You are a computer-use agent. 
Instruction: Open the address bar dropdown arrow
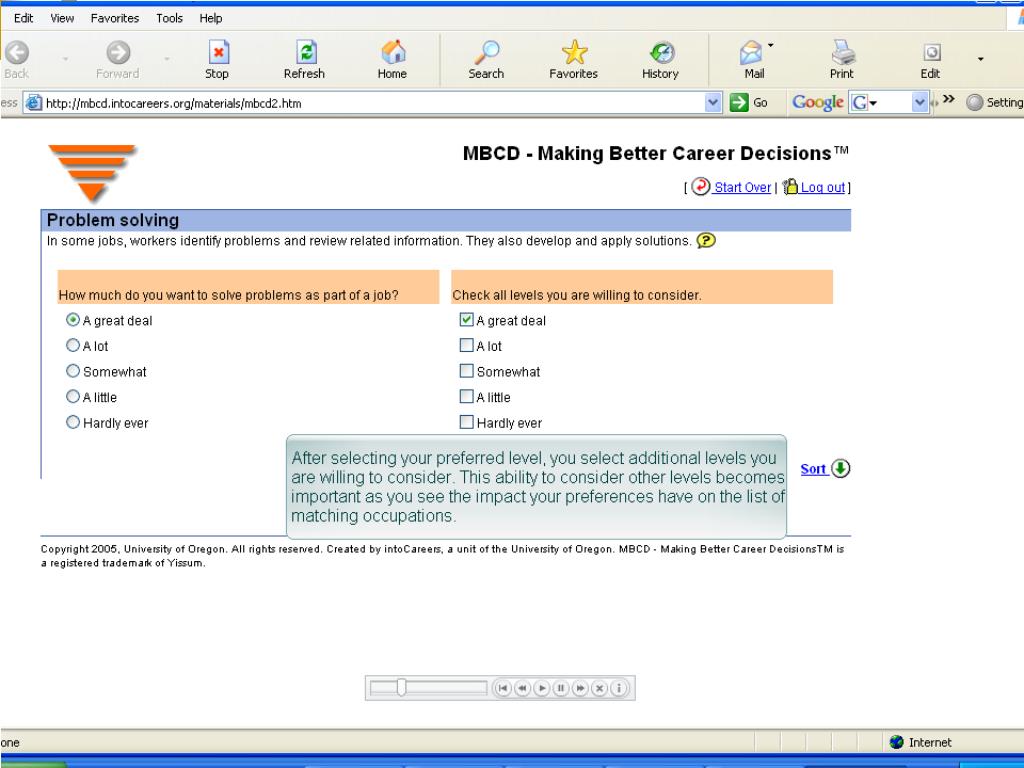(713, 103)
